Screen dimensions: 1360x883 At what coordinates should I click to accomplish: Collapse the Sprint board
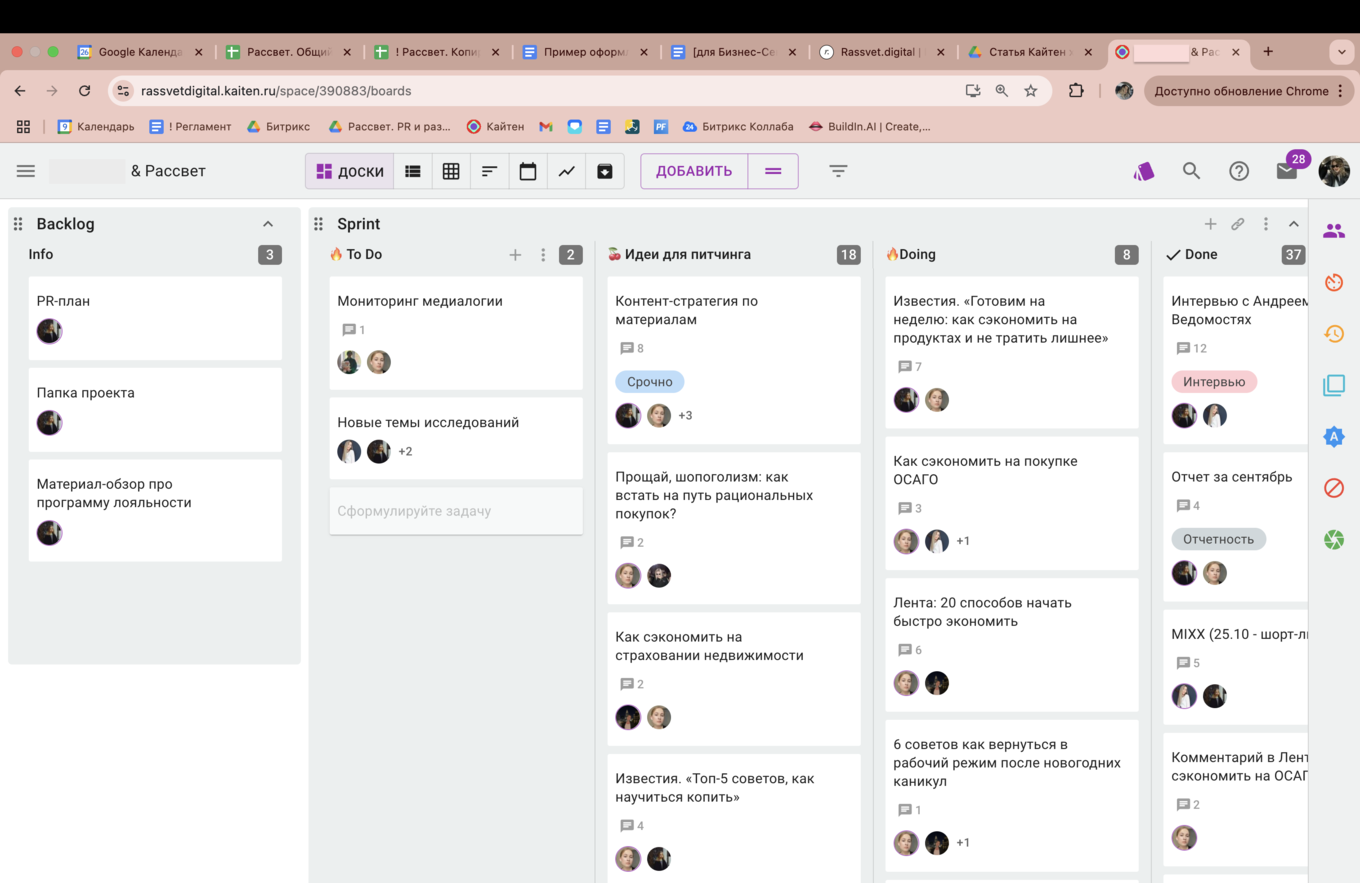[1293, 224]
